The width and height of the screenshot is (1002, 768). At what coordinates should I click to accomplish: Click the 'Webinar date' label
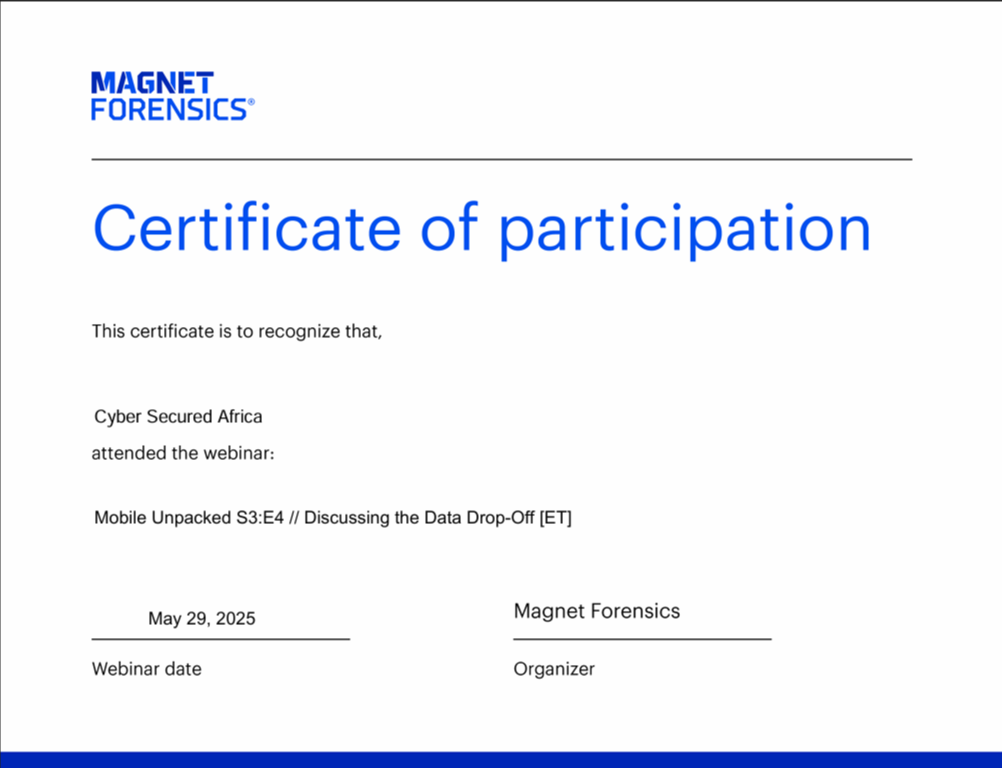[x=146, y=669]
